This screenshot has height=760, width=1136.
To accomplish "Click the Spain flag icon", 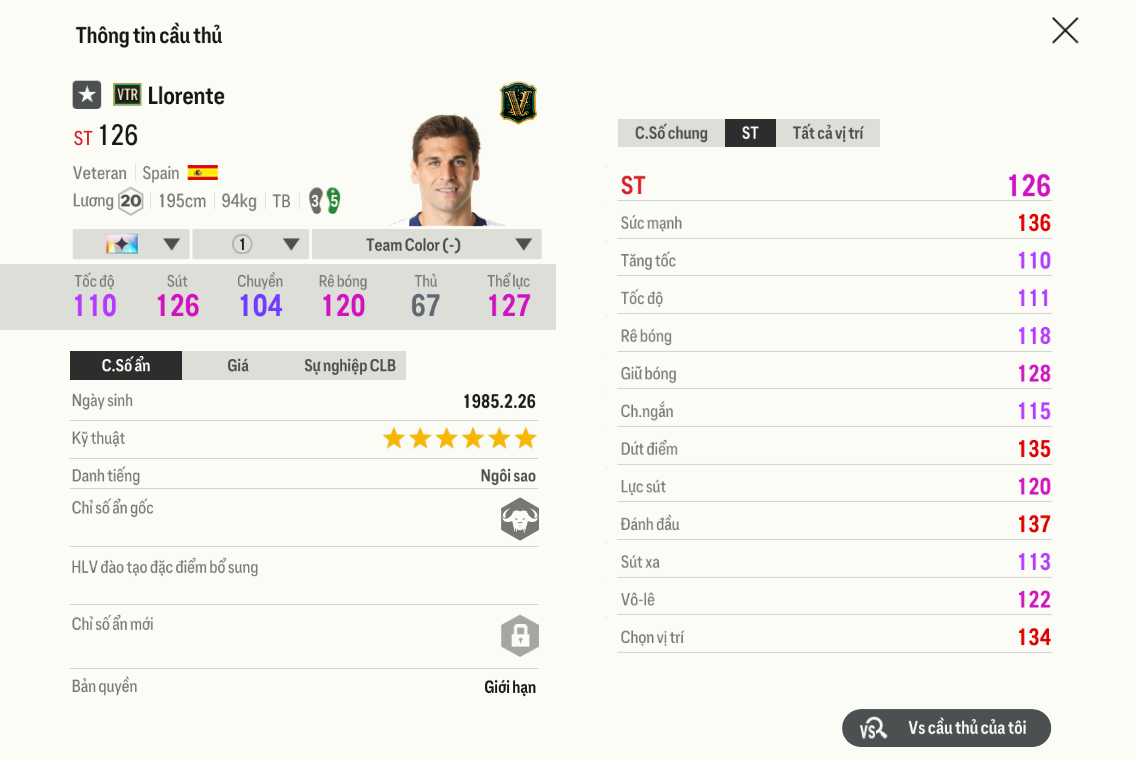I will pyautogui.click(x=204, y=172).
